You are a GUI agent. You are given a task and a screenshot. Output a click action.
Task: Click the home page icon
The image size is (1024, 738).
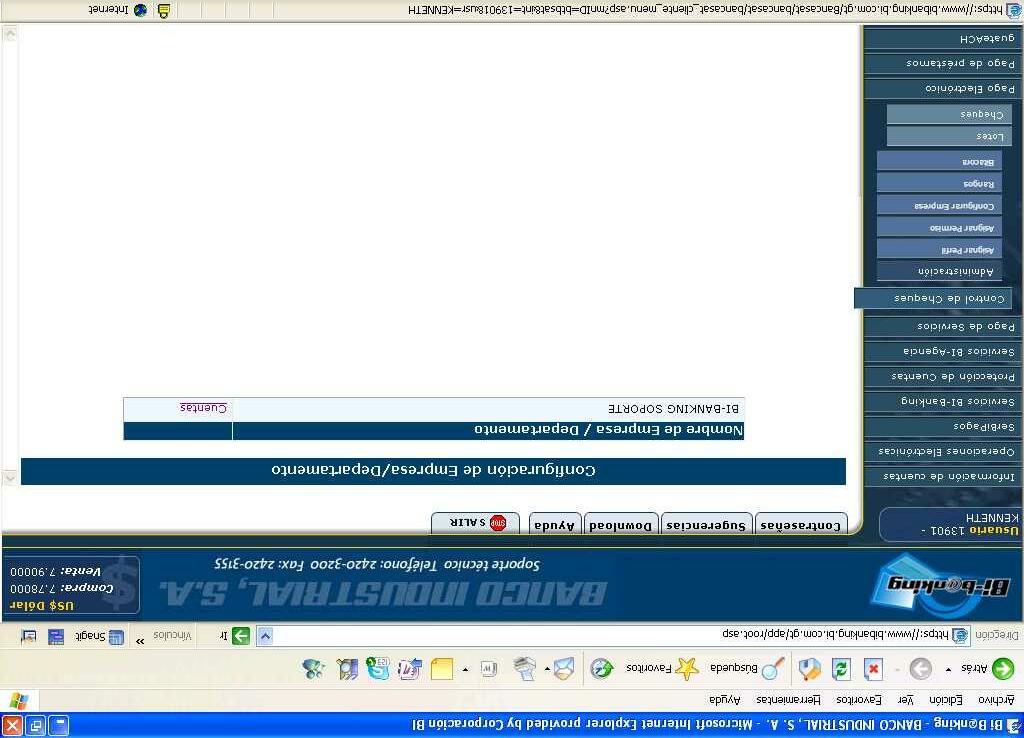click(x=810, y=669)
